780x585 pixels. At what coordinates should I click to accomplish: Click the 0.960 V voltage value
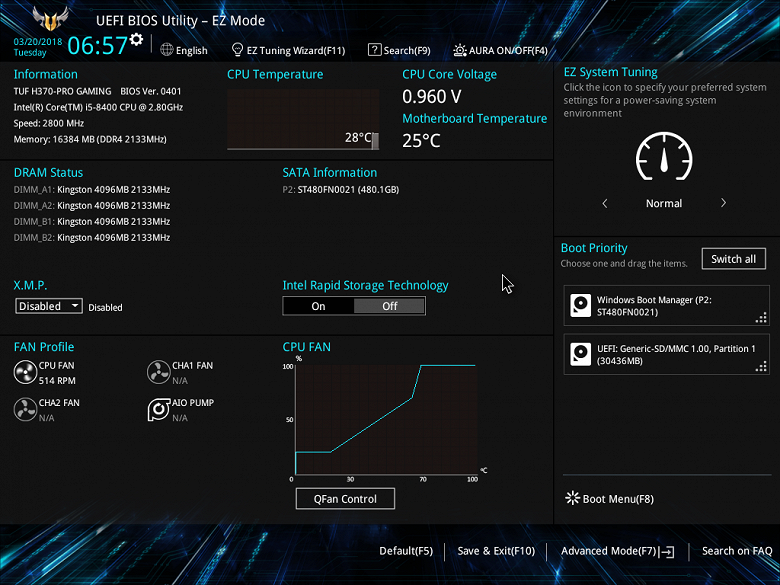coord(432,97)
